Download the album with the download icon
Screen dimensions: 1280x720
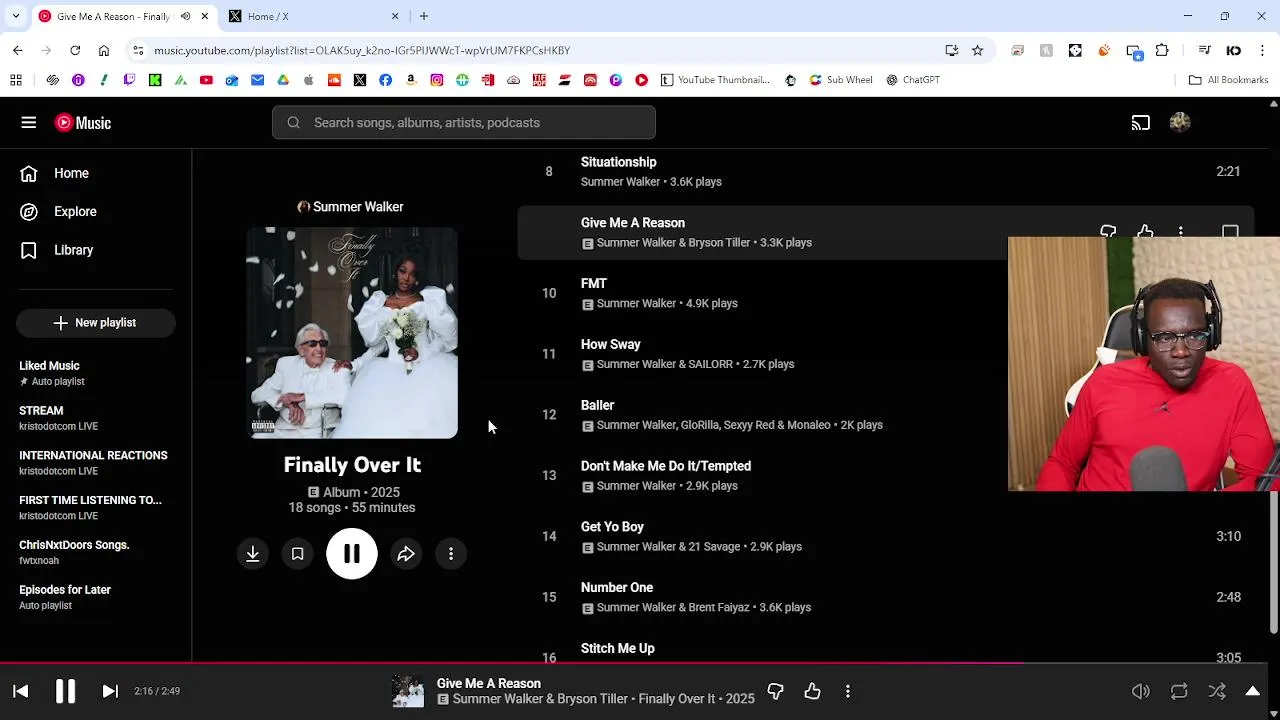253,554
